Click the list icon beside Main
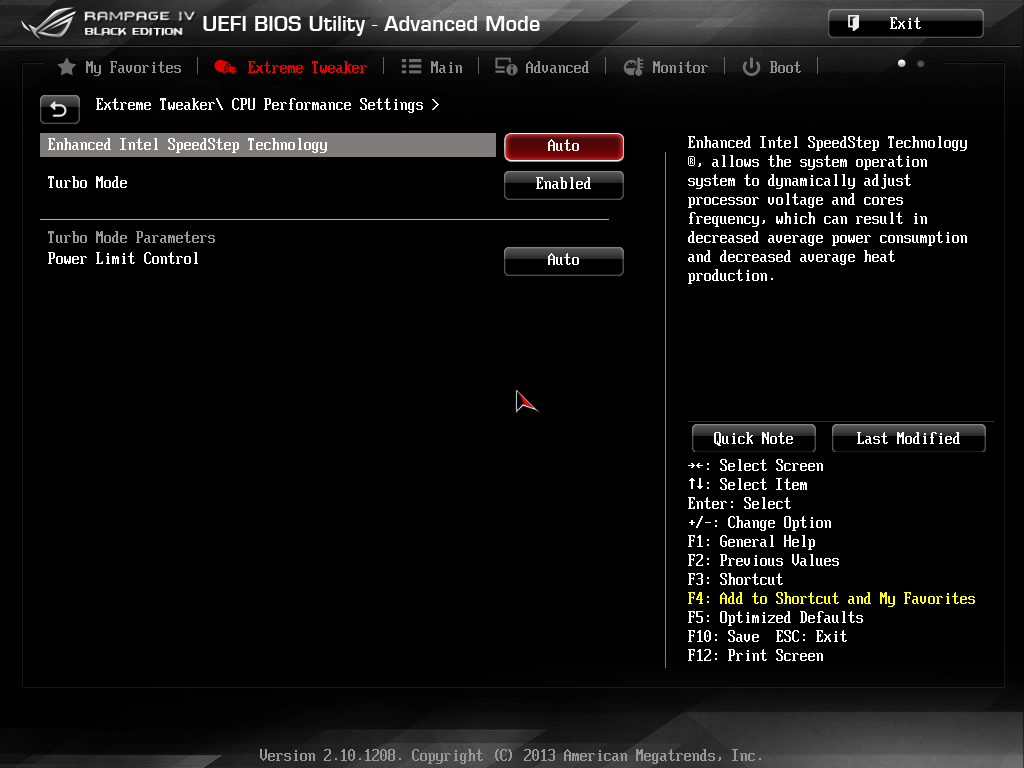 coord(411,67)
